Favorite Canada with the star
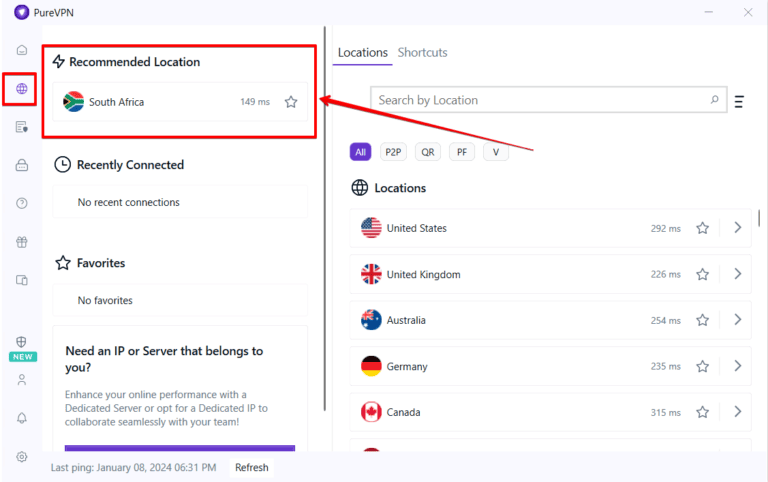Screen dimensions: 768x482 click(x=702, y=412)
